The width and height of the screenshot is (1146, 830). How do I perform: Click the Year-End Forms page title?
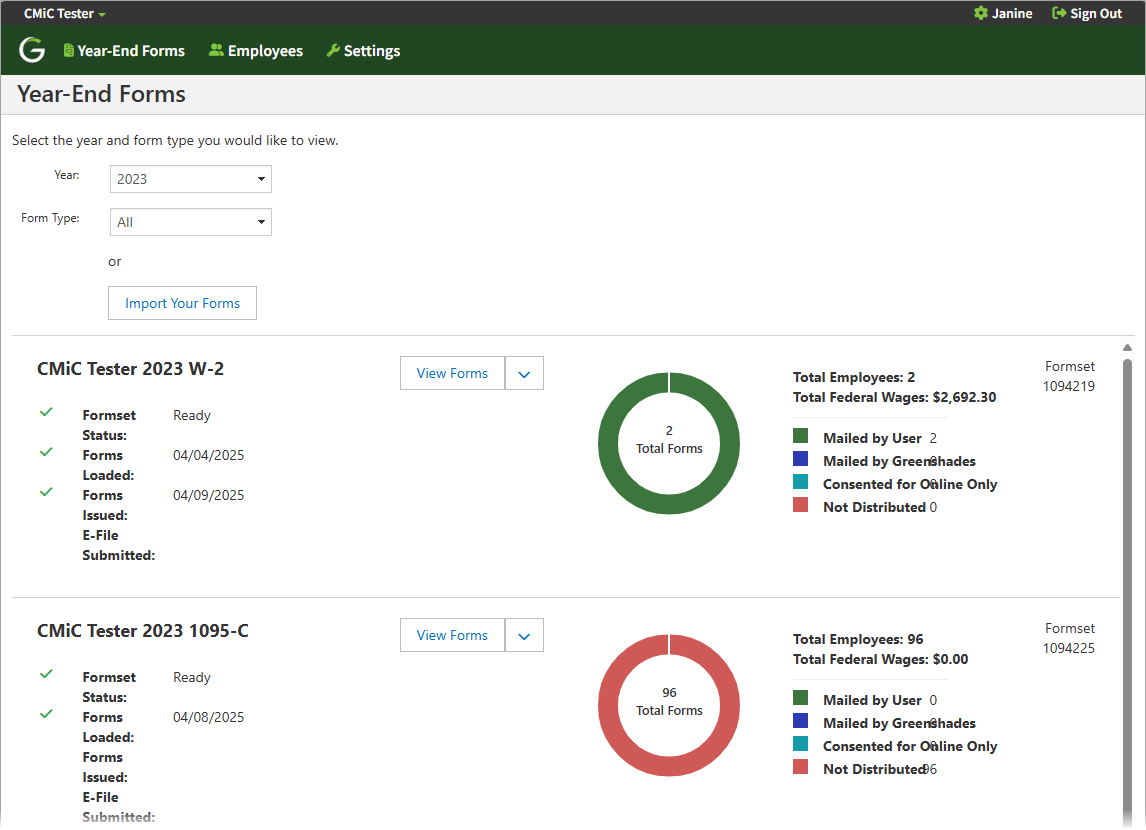[x=102, y=94]
